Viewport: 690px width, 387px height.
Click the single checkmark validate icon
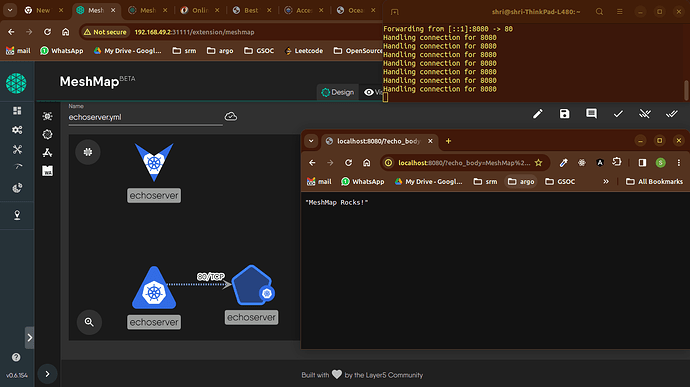pyautogui.click(x=618, y=114)
